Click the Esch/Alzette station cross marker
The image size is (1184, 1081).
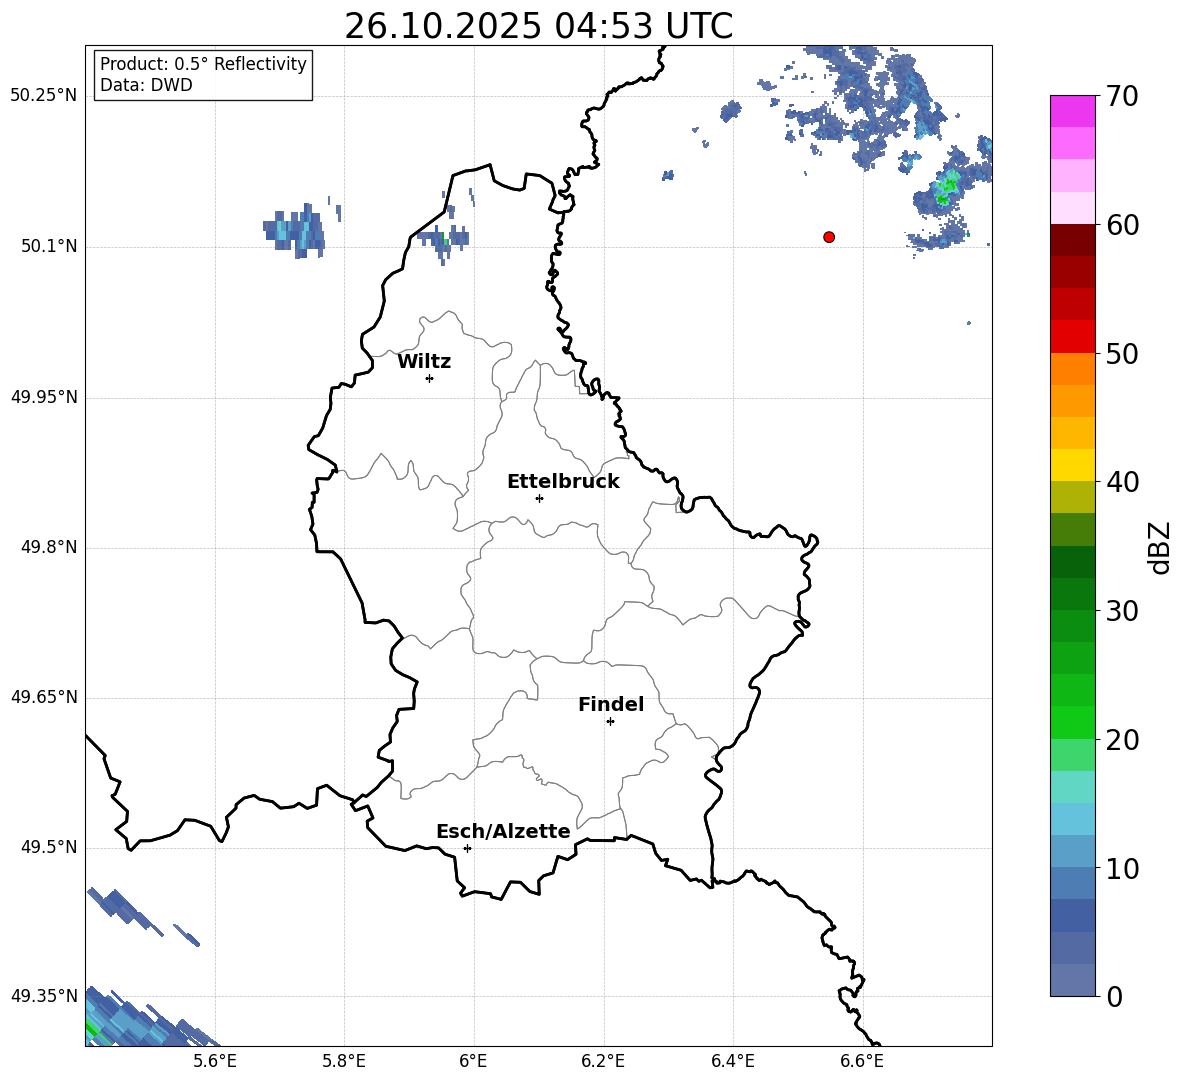point(467,848)
